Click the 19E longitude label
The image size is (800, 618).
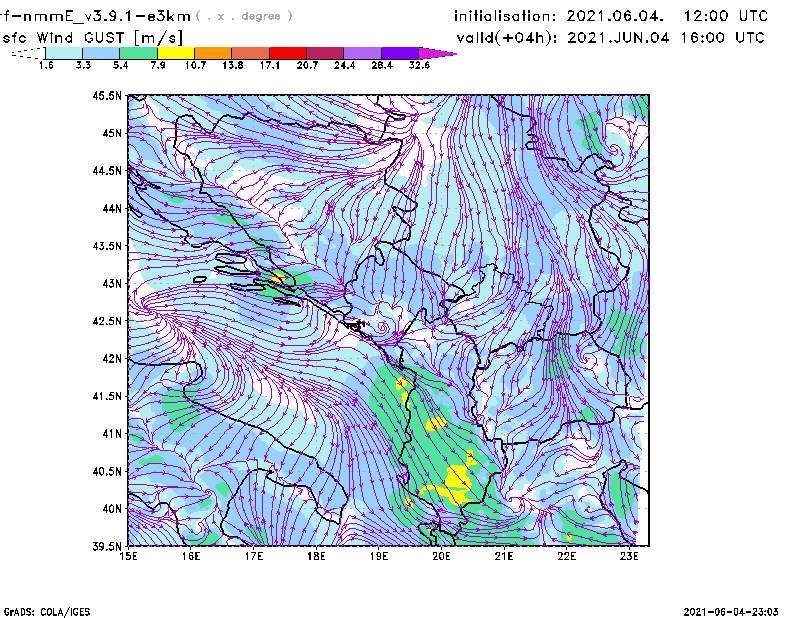(379, 556)
